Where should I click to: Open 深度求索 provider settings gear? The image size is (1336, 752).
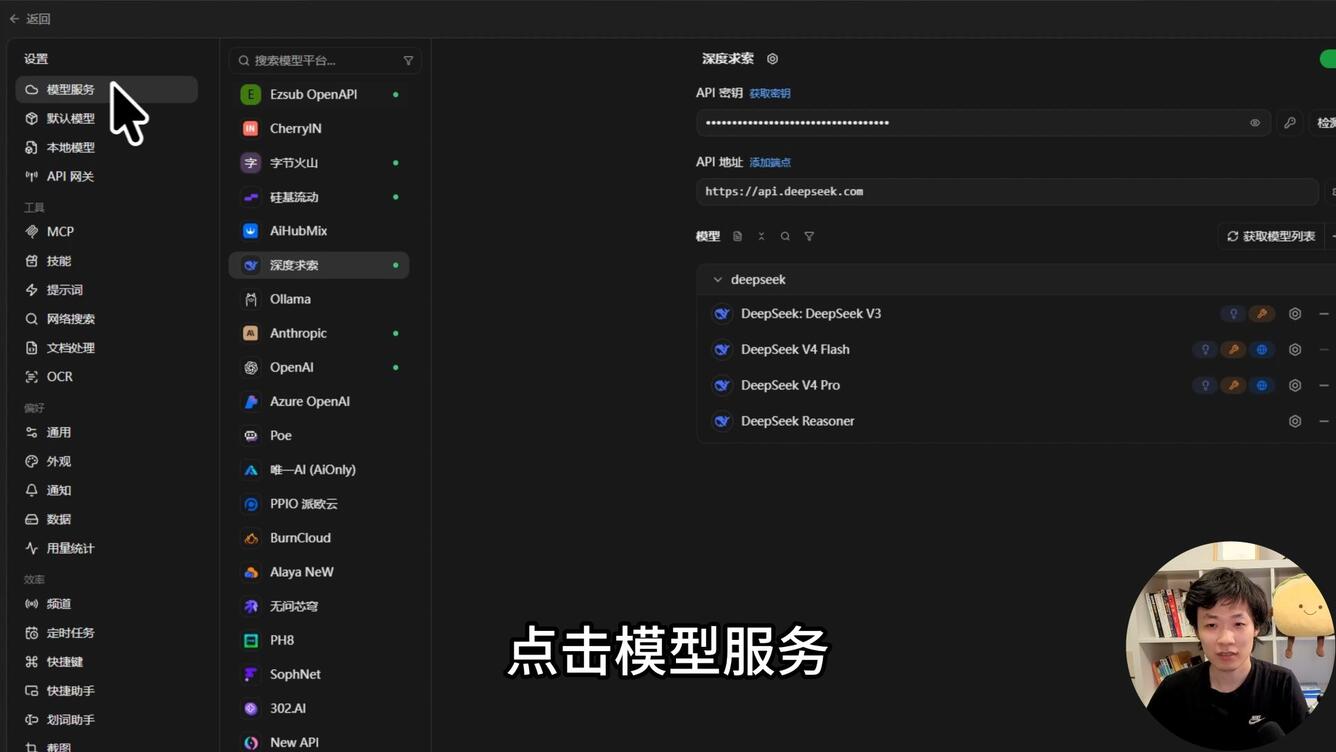click(772, 59)
